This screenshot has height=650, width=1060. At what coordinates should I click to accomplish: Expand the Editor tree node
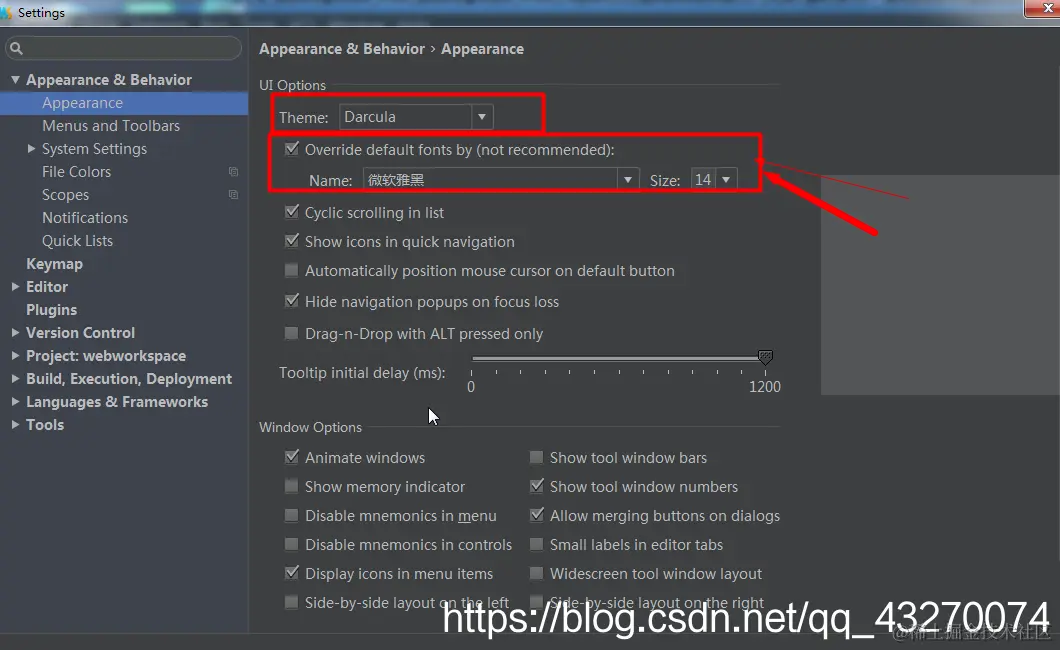tap(15, 286)
